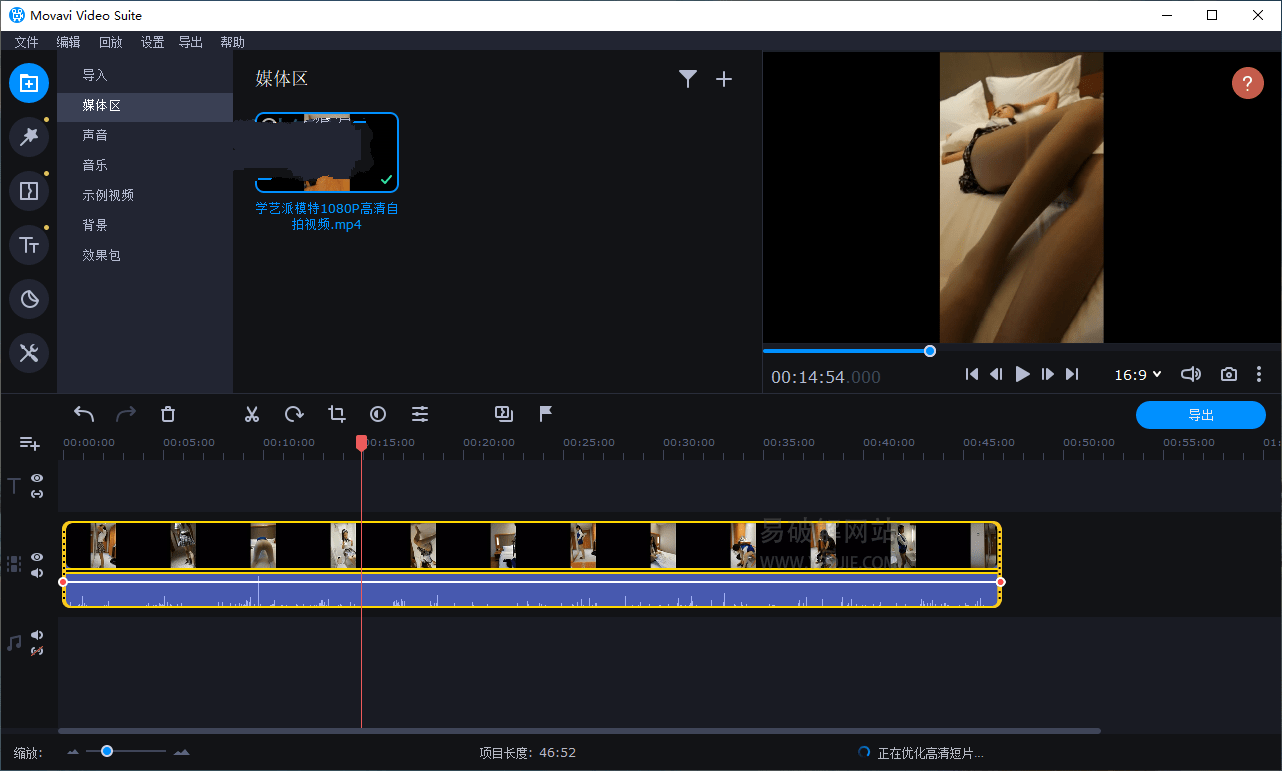Screen dimensions: 1282x771
Task: Click the horizontal timeline scrollbar
Action: click(x=579, y=731)
